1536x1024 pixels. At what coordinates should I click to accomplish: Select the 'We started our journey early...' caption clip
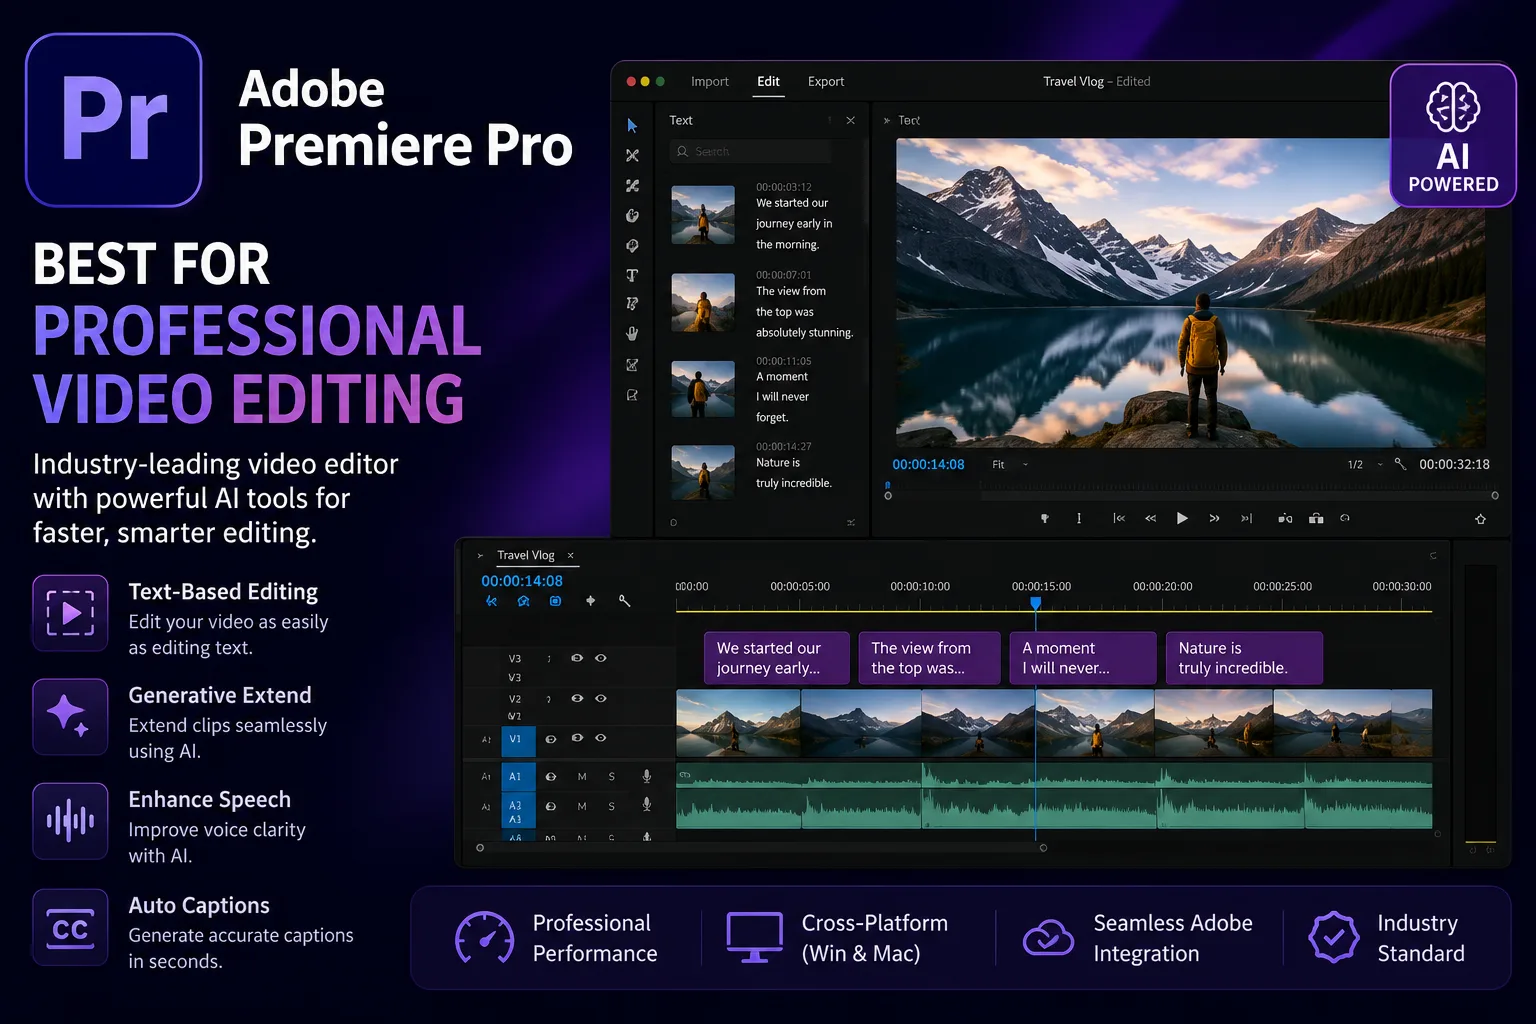tap(777, 658)
